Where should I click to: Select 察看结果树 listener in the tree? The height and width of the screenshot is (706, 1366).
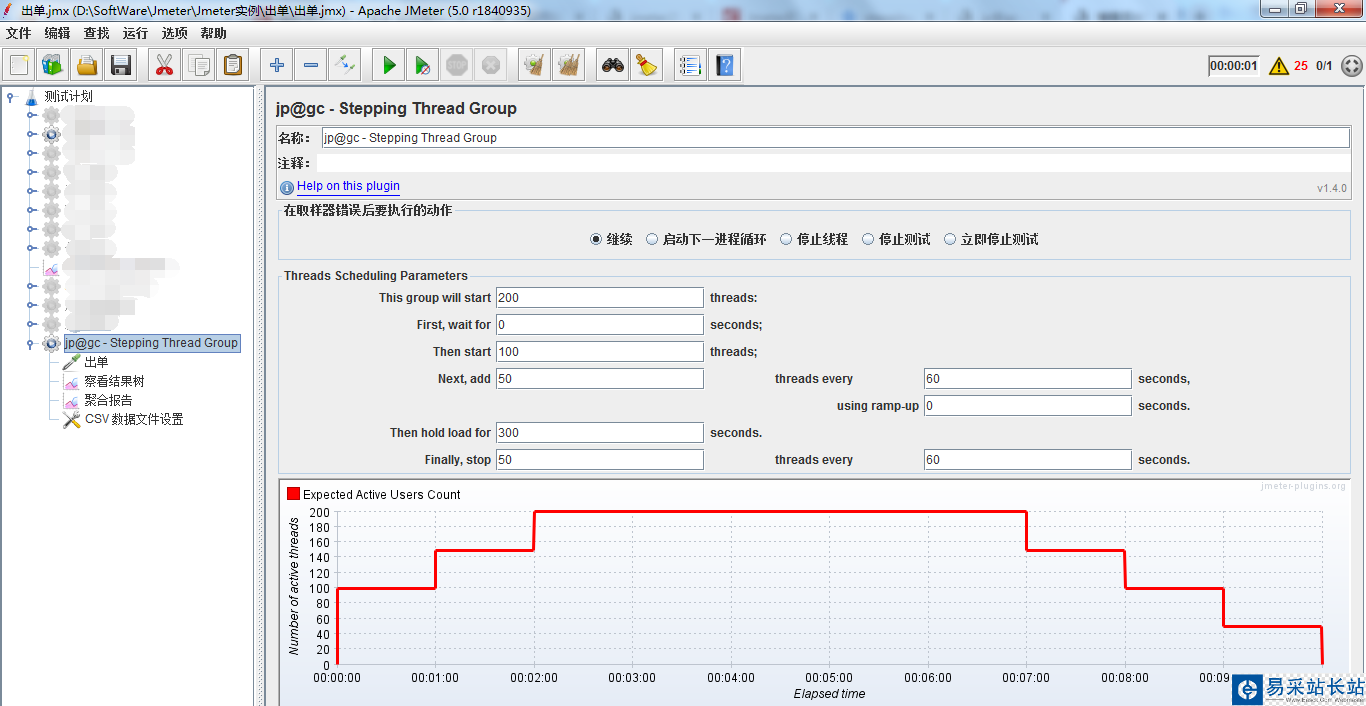coord(114,381)
